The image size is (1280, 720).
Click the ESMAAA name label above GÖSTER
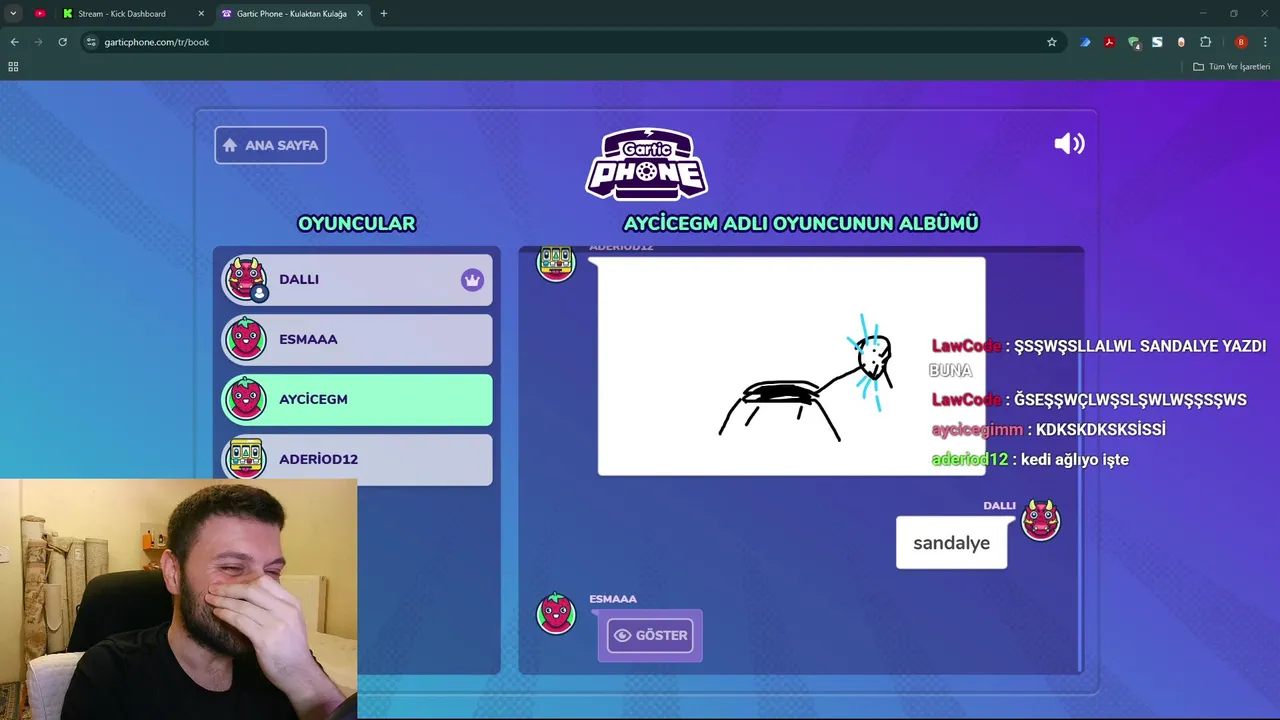click(613, 599)
